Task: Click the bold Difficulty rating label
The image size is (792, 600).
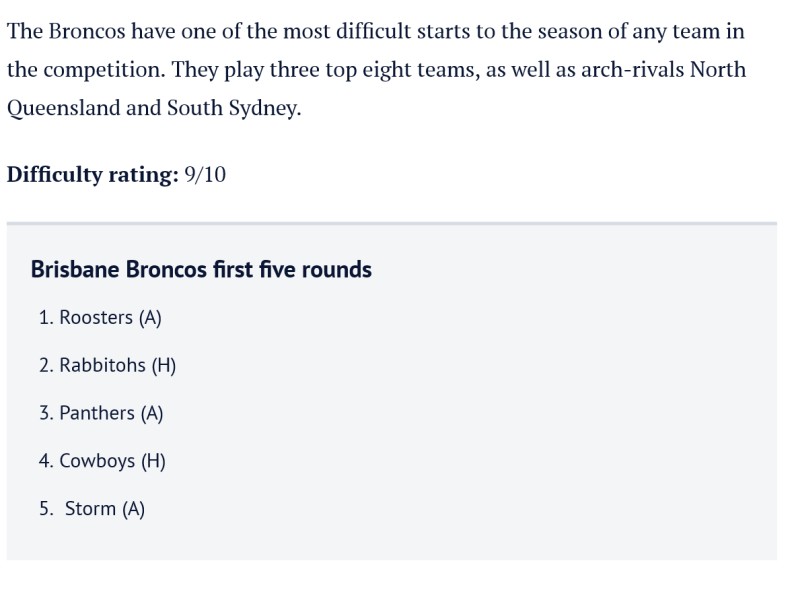Action: coord(92,175)
